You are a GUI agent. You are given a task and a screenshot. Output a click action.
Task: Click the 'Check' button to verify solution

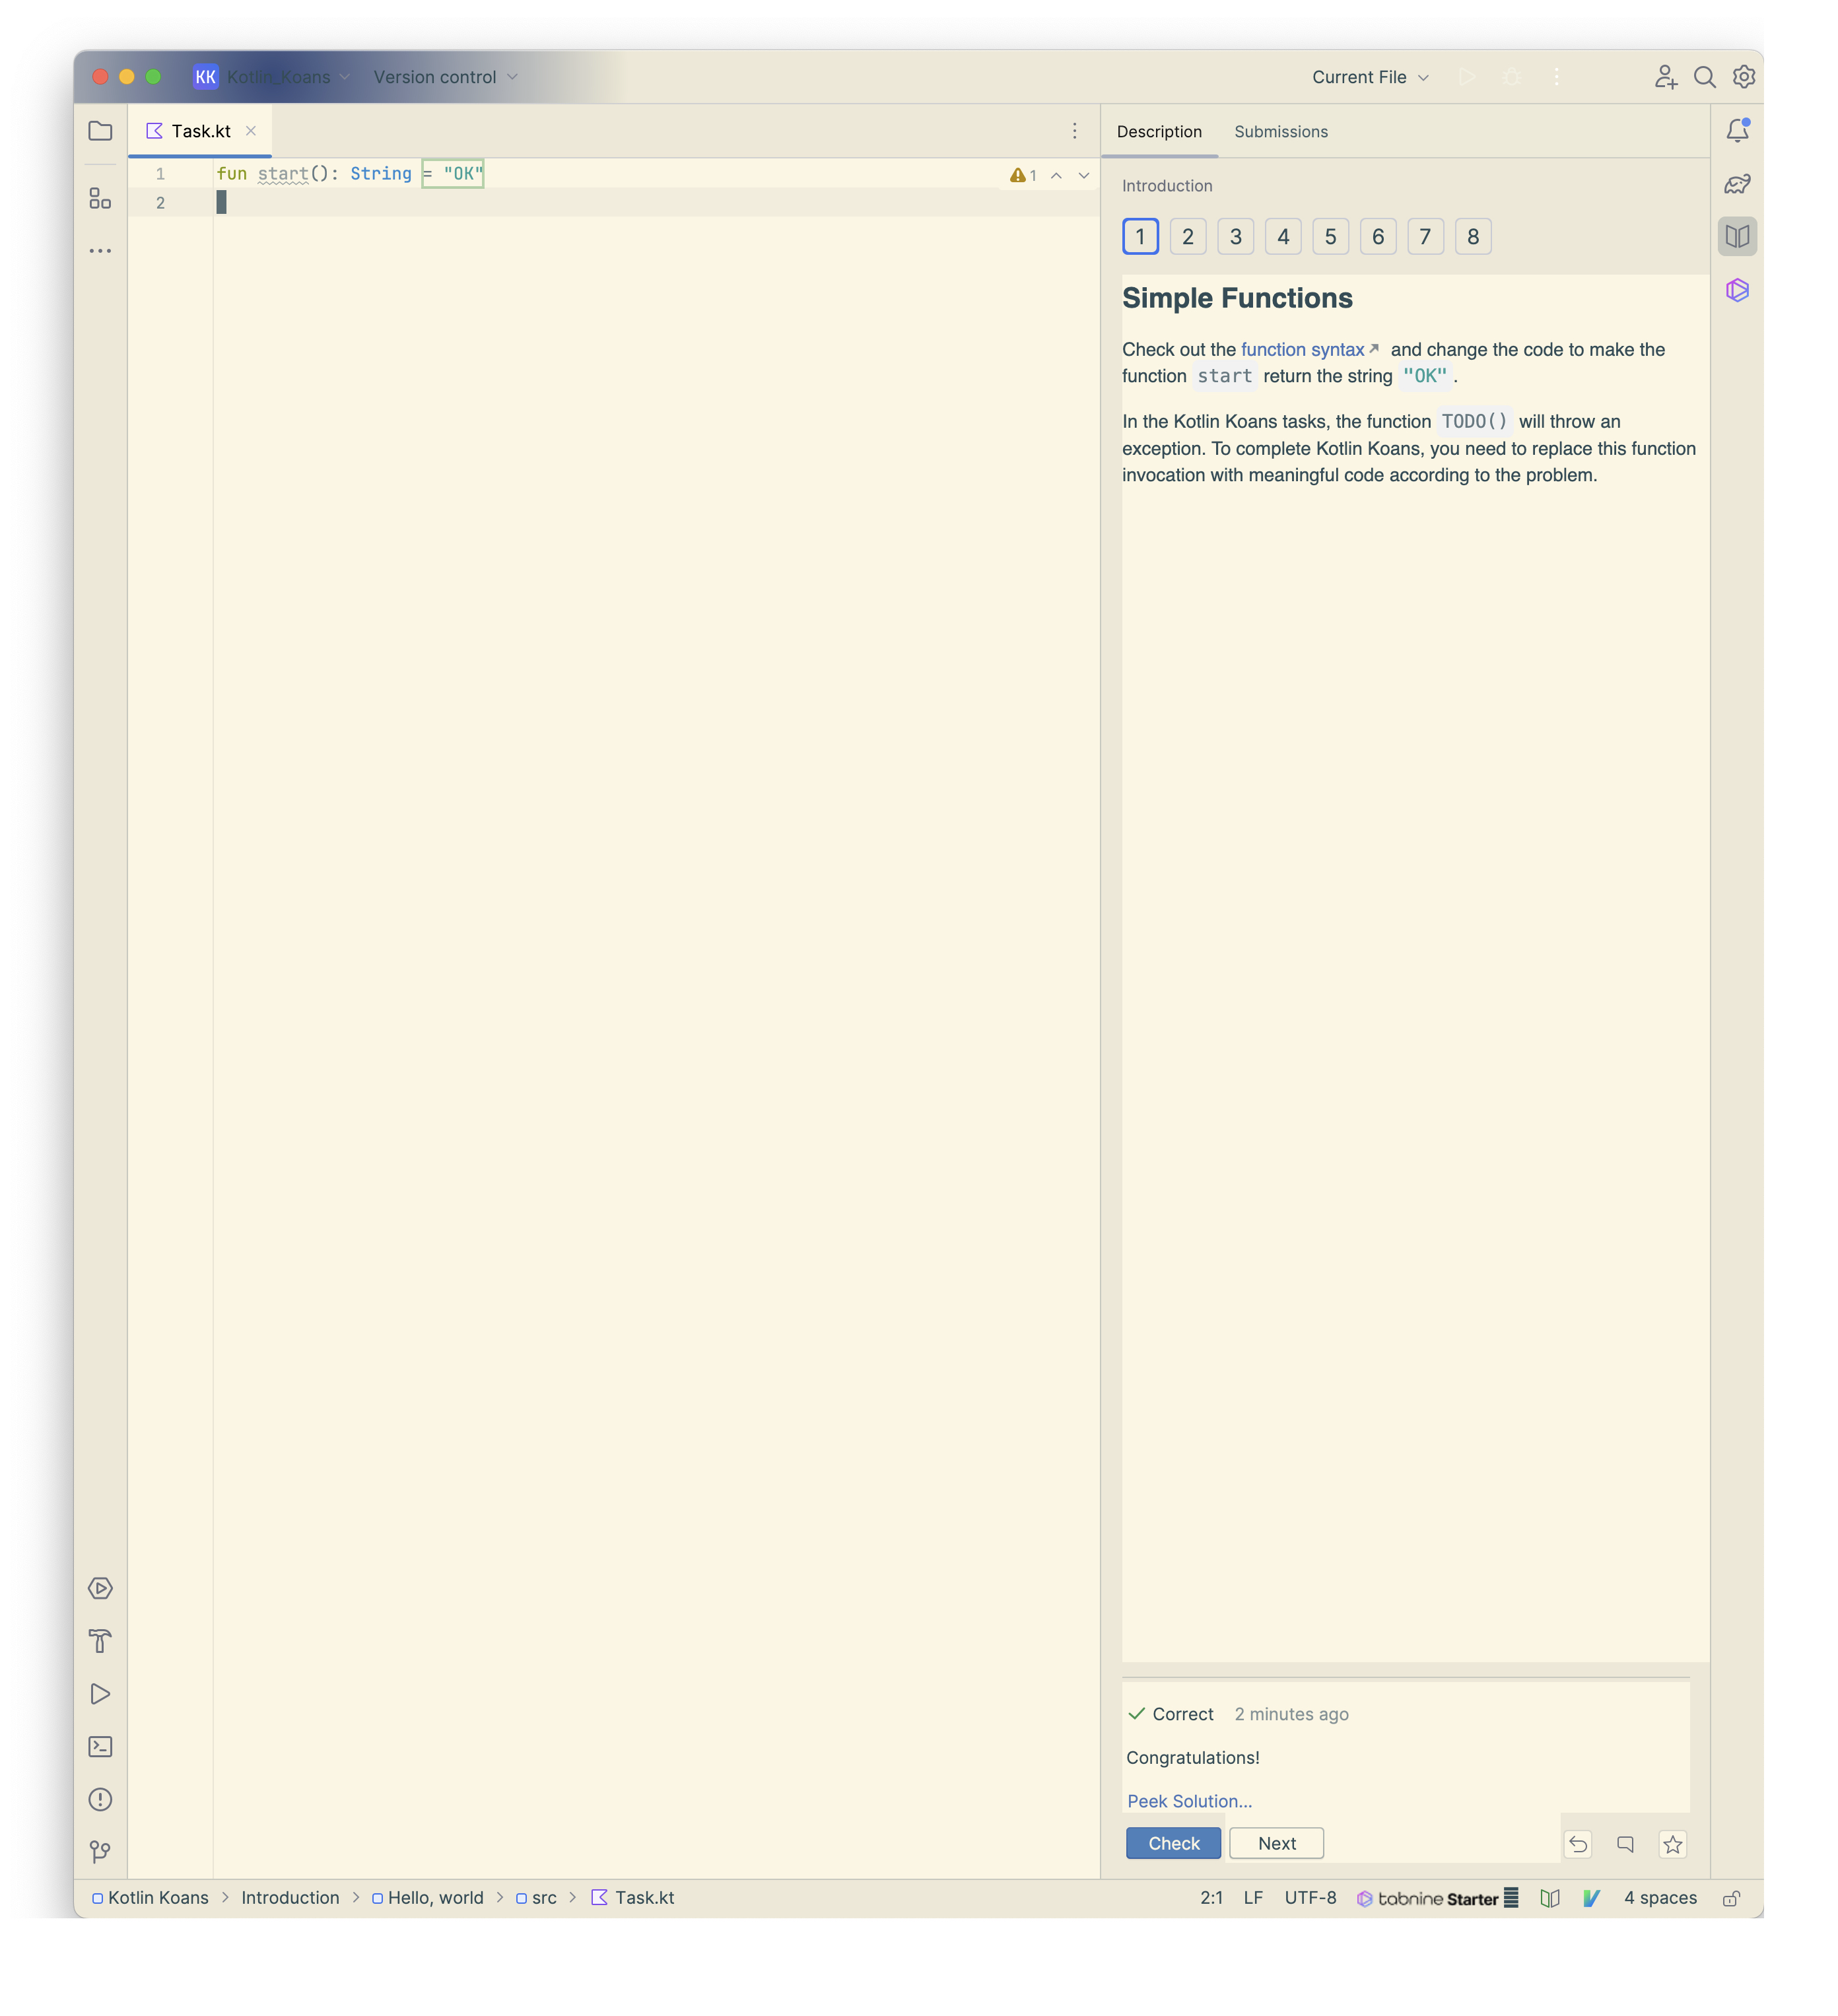point(1173,1844)
